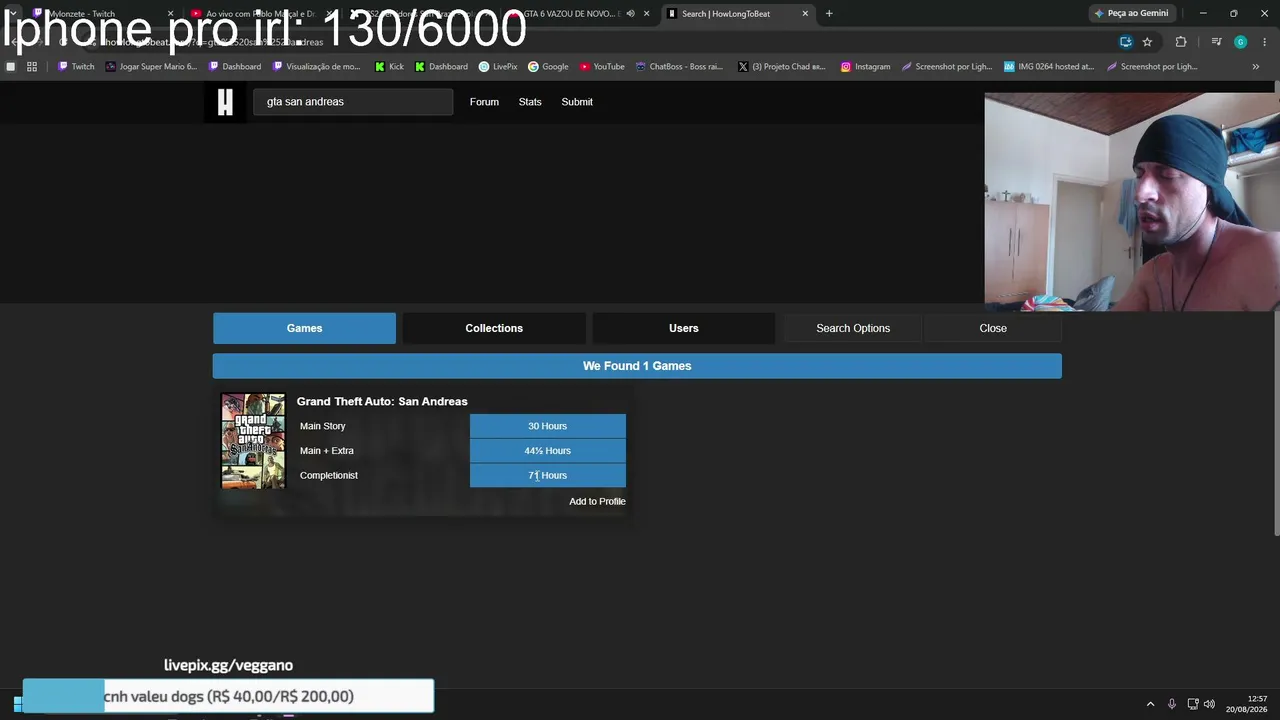Open the Google bookmark

click(548, 67)
